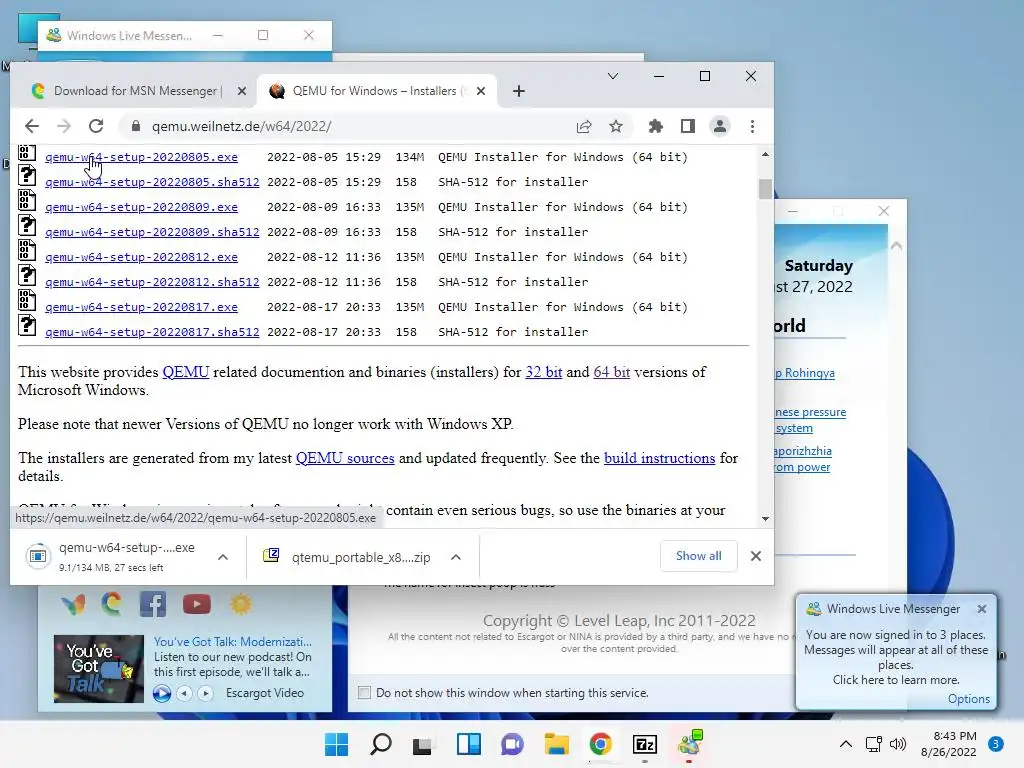Open Windows Live Messenger taskbar icon
This screenshot has width=1024, height=768.
point(689,744)
